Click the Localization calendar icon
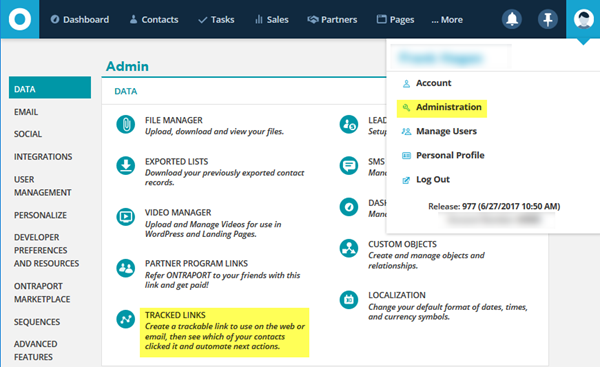 coord(349,299)
